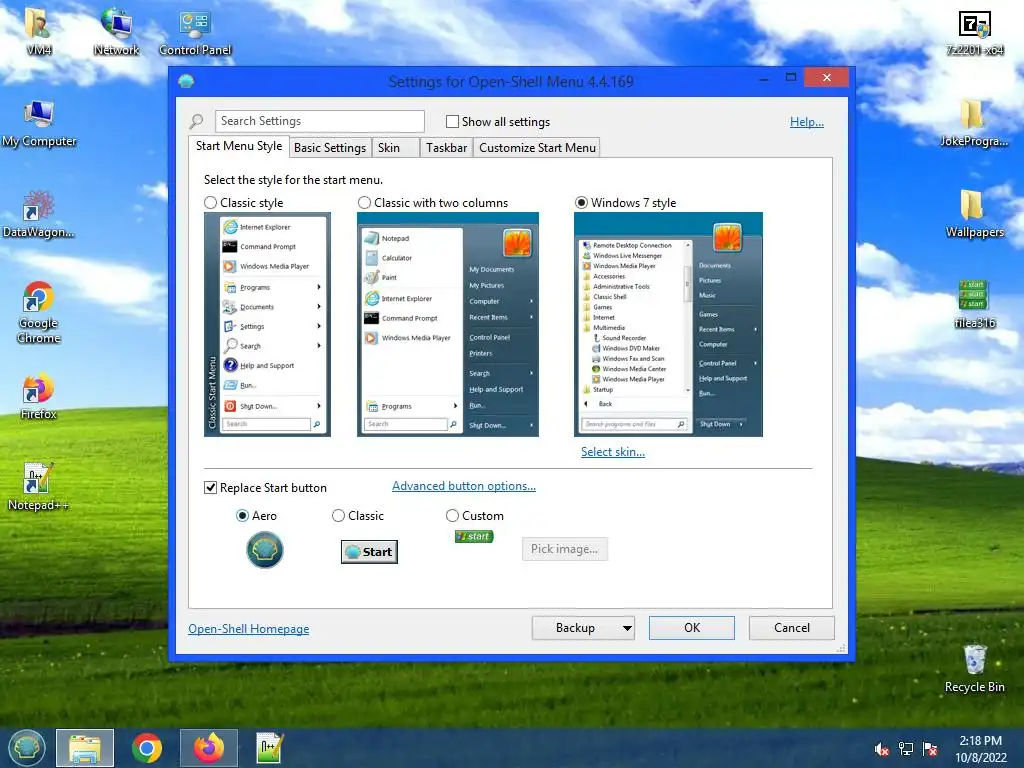This screenshot has width=1024, height=768.
Task: Switch to the Skin tab
Action: tap(395, 148)
